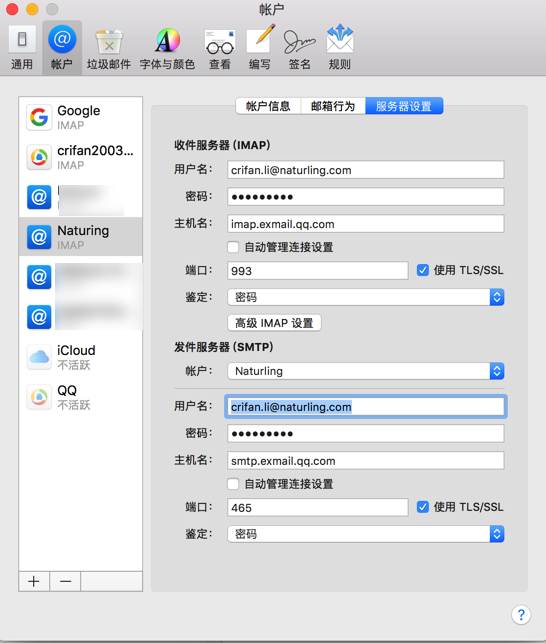Viewport: 546px width, 643px height.
Task: Click IMAP 密码 password field
Action: pos(366,197)
